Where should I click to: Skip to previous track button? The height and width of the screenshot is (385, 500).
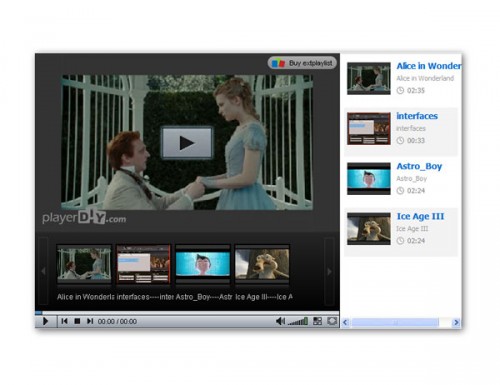(64, 321)
